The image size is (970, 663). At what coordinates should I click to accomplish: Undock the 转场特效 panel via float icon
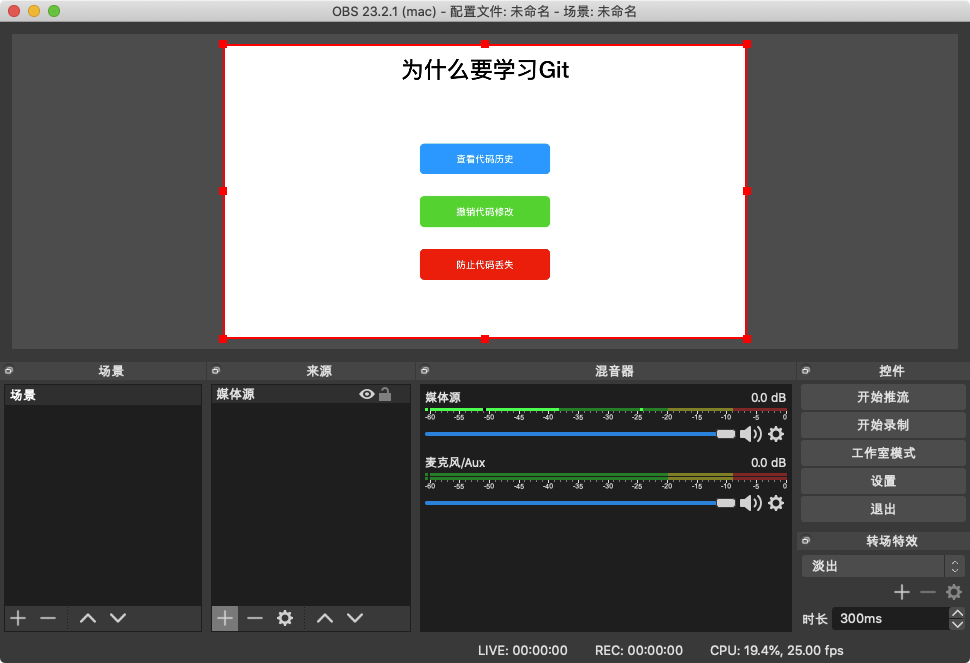coord(806,541)
